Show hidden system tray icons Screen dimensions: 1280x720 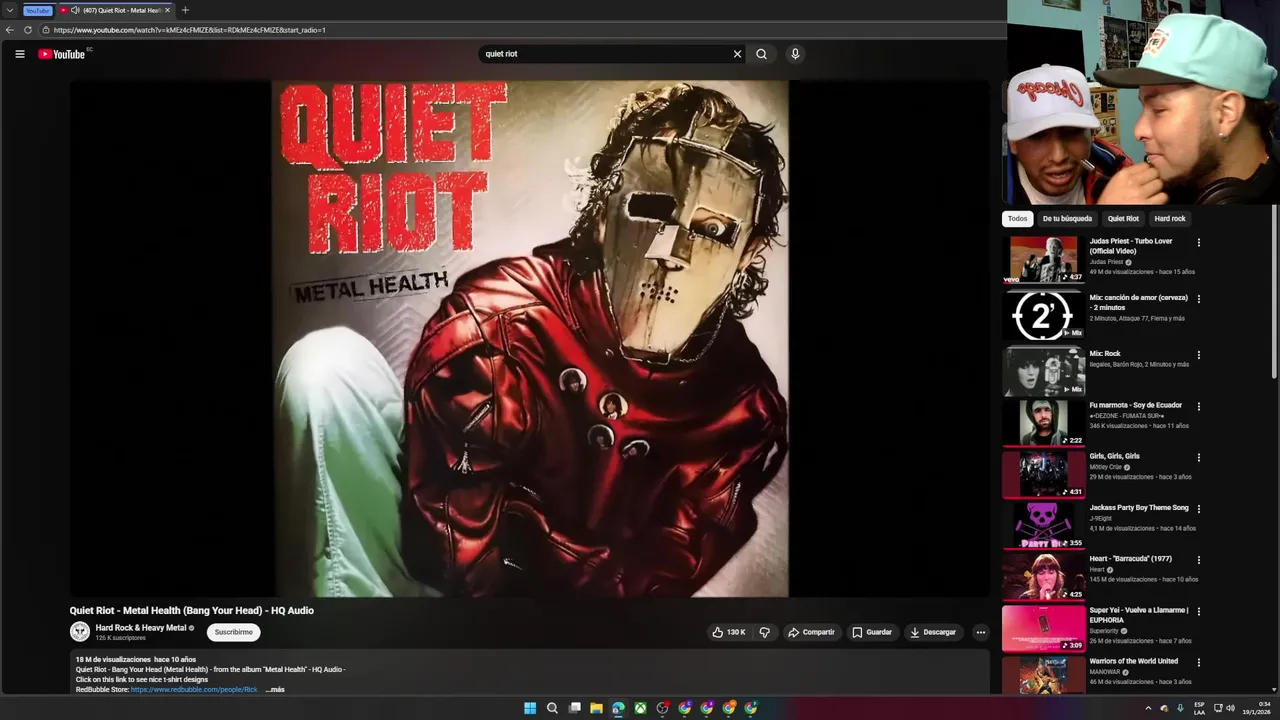1148,708
